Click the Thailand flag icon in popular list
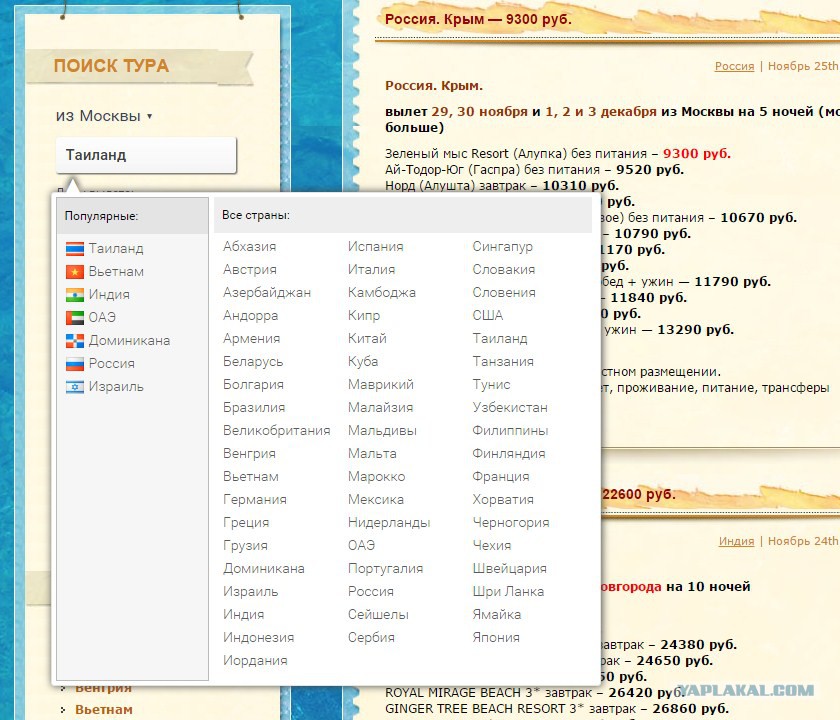Viewport: 840px width, 720px height. coord(75,249)
